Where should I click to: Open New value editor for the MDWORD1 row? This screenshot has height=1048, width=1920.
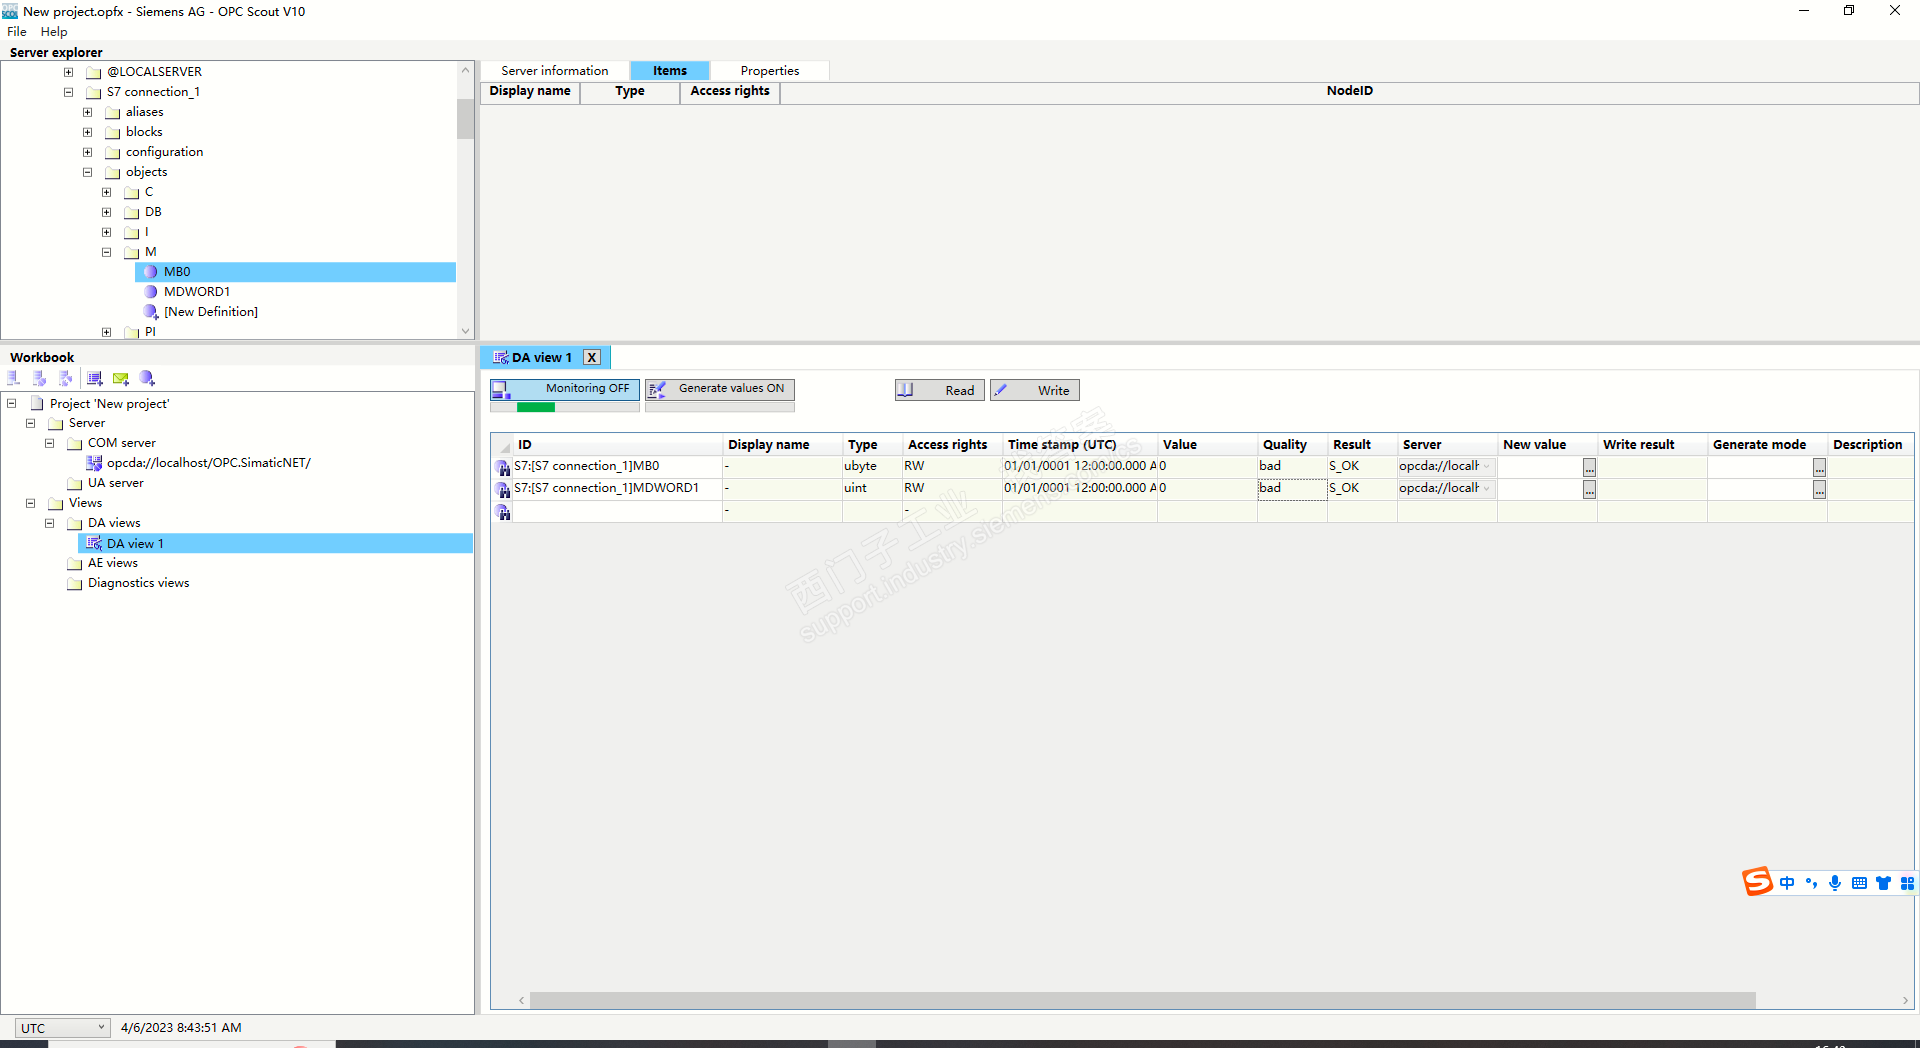1589,489
